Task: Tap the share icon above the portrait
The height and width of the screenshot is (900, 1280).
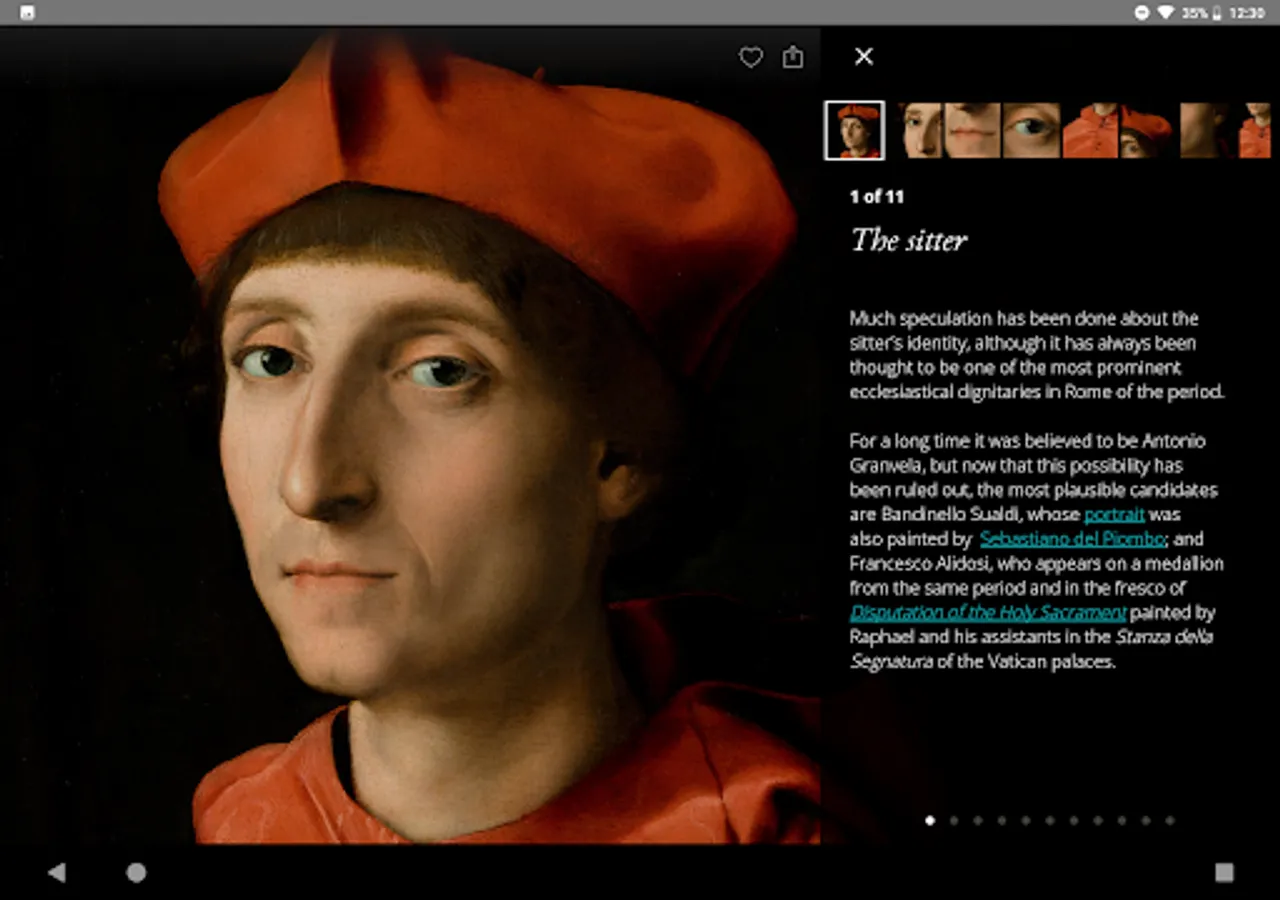Action: point(793,57)
